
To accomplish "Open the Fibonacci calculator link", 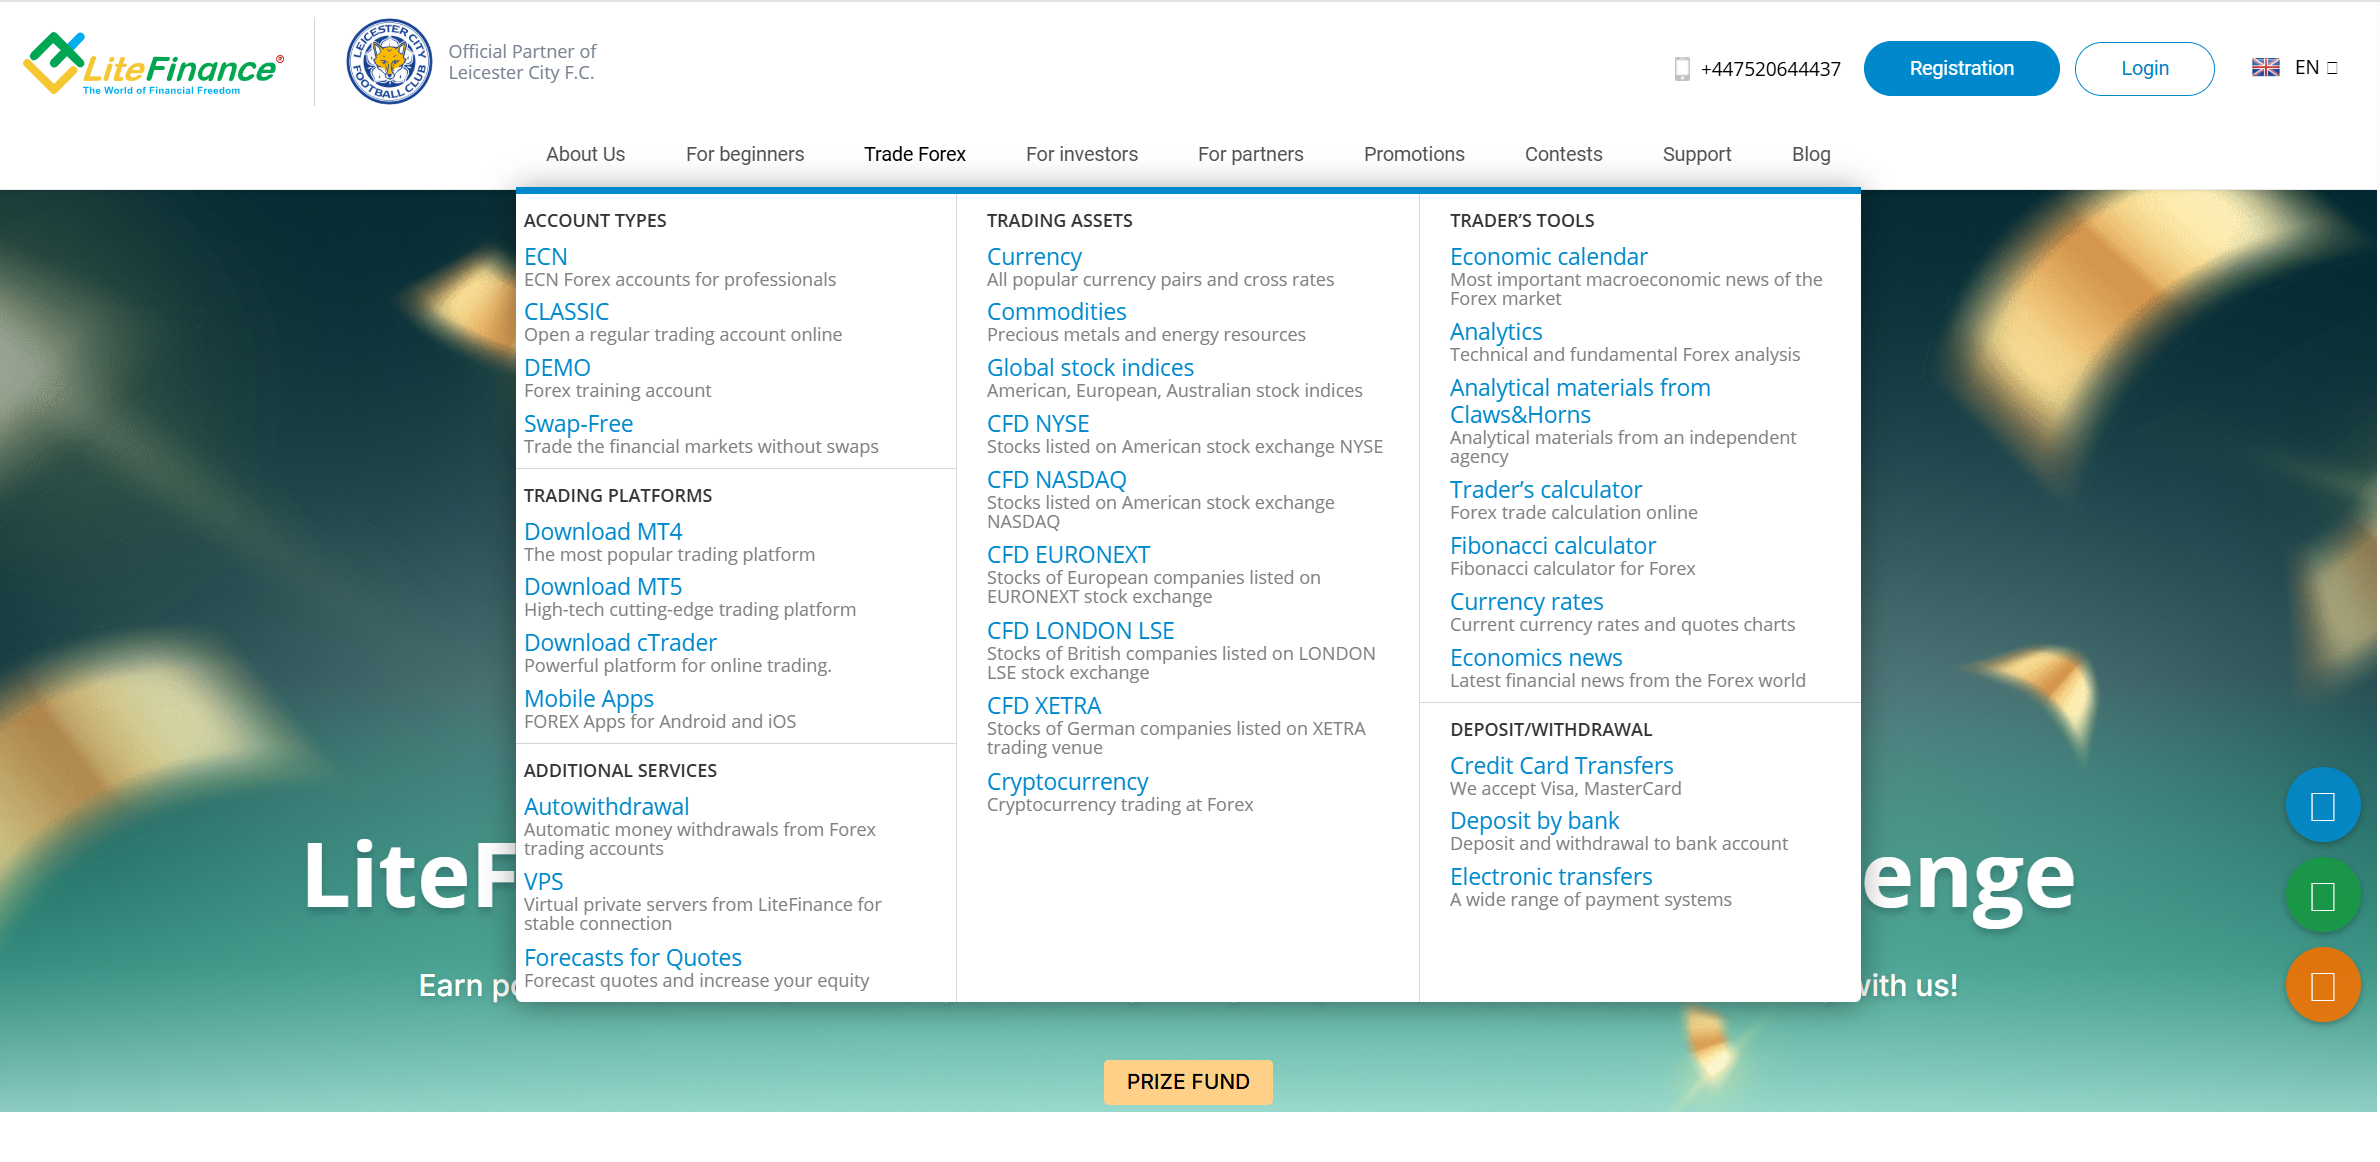I will coord(1553,546).
